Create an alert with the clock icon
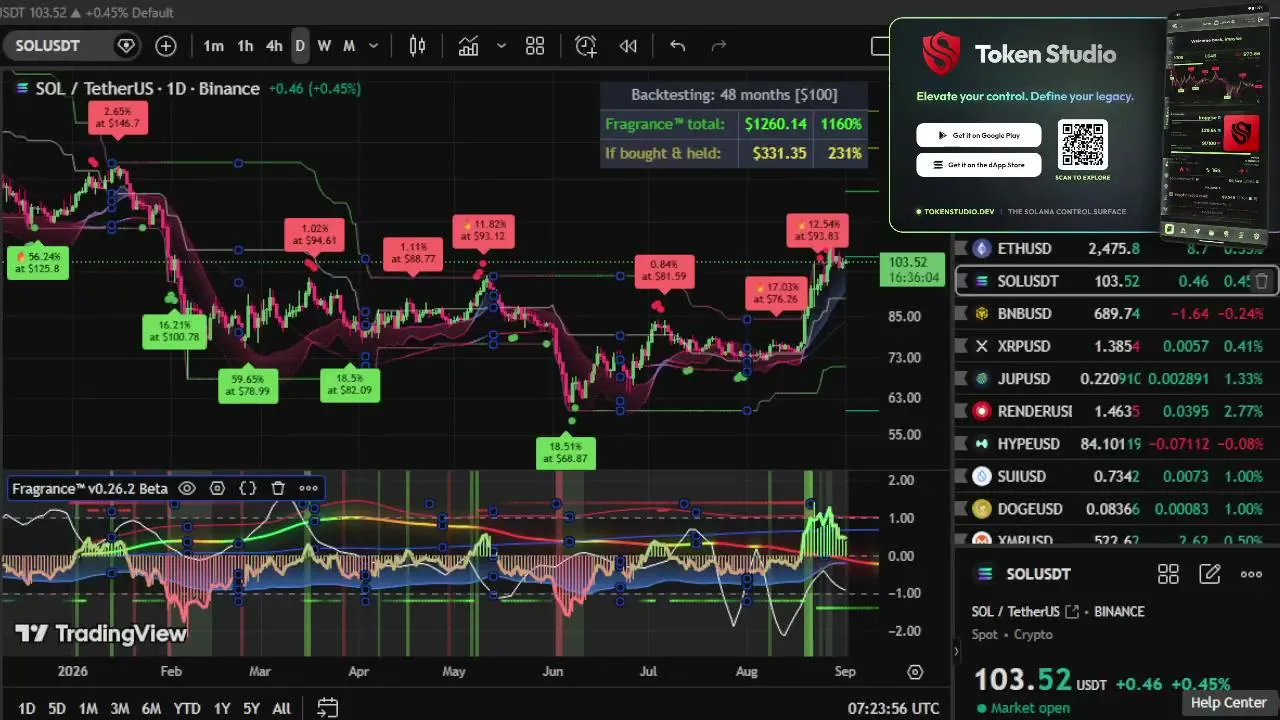This screenshot has width=1280, height=720. coord(586,46)
